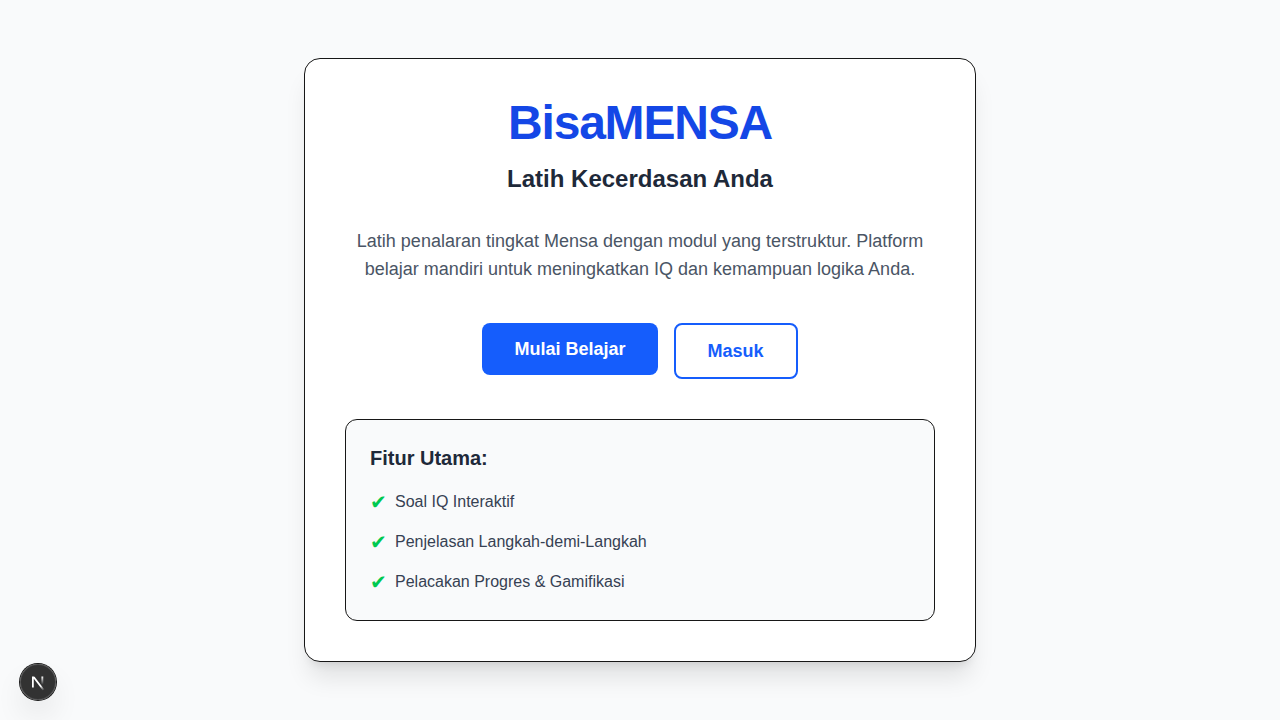Click the phrase belajar mandiri in the description
Screen dimensions: 1280x720
point(413,269)
